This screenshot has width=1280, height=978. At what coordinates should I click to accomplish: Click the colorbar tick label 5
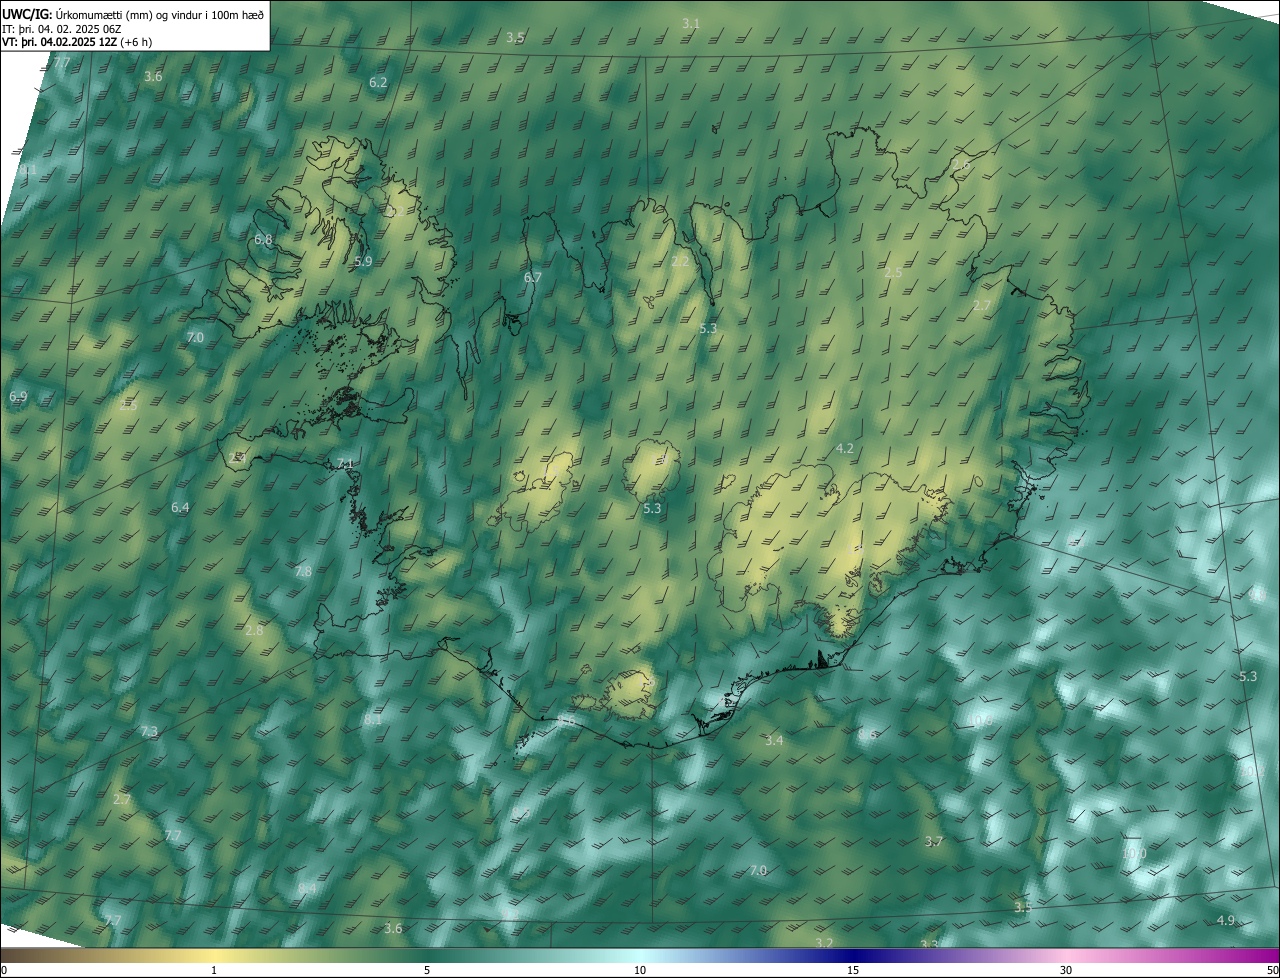pyautogui.click(x=427, y=970)
